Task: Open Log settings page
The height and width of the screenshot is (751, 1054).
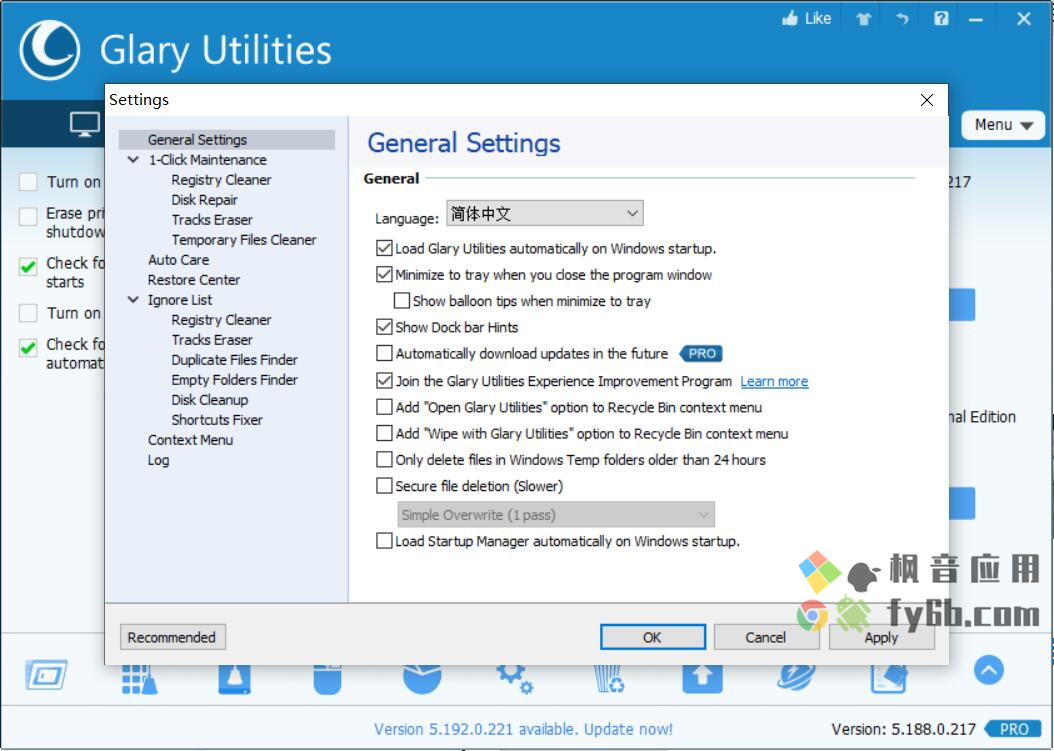Action: click(158, 461)
